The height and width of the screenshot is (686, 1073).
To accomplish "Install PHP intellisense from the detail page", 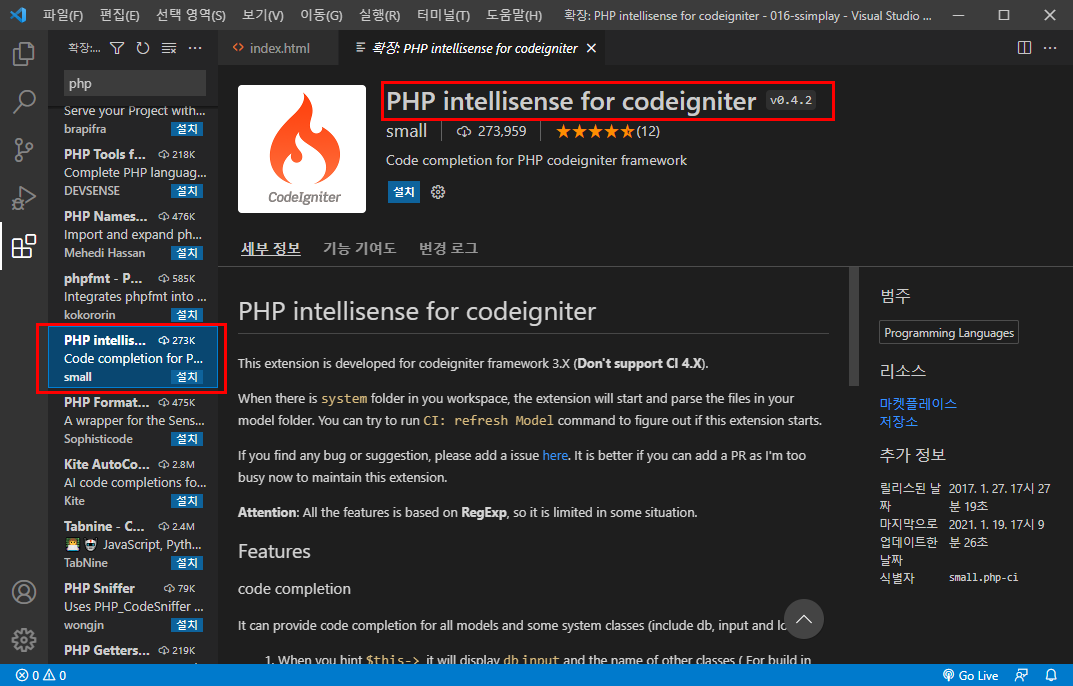I will [404, 192].
